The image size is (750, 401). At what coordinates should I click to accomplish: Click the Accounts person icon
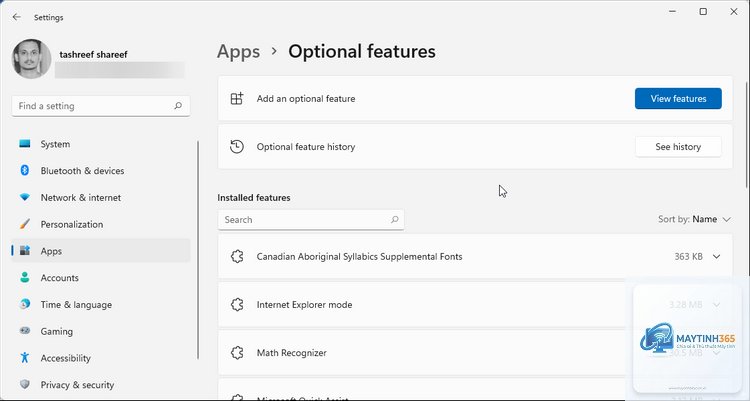point(25,278)
